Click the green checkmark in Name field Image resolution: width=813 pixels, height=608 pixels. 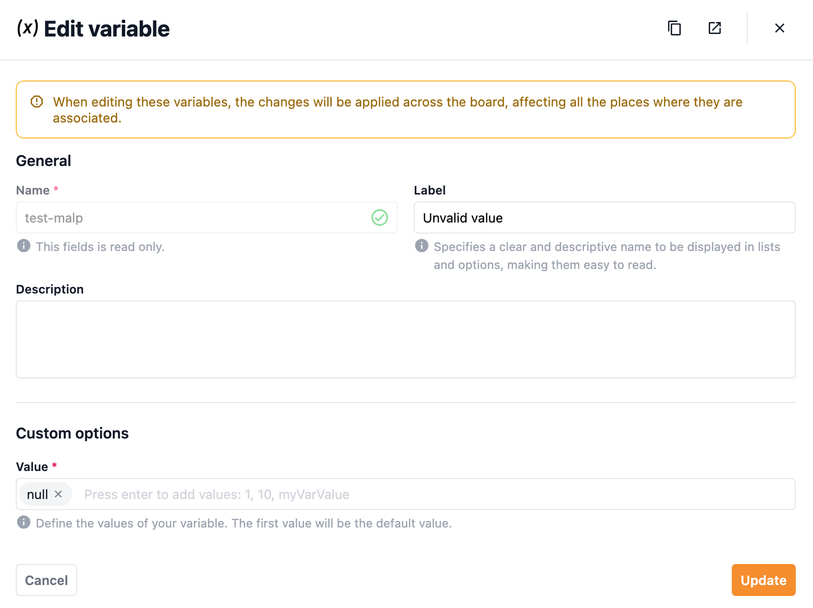coord(379,218)
